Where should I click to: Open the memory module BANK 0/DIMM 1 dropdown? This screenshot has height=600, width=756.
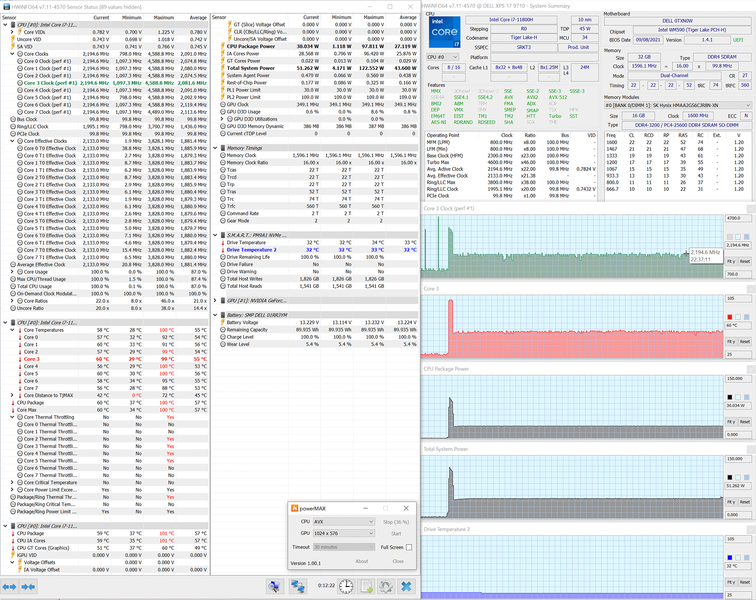click(677, 105)
